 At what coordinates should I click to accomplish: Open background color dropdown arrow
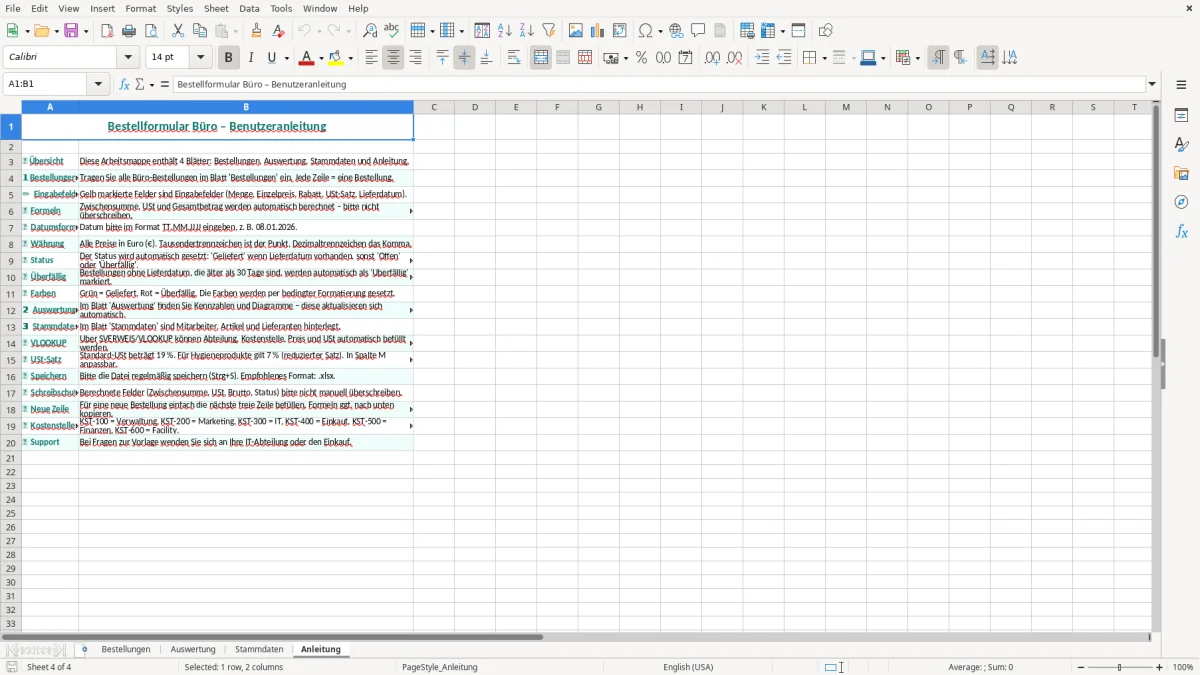coord(350,58)
